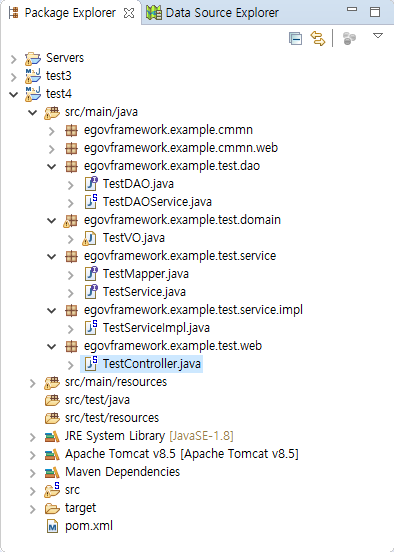
Task: Maximize the Package Explorer view
Action: pos(375,12)
